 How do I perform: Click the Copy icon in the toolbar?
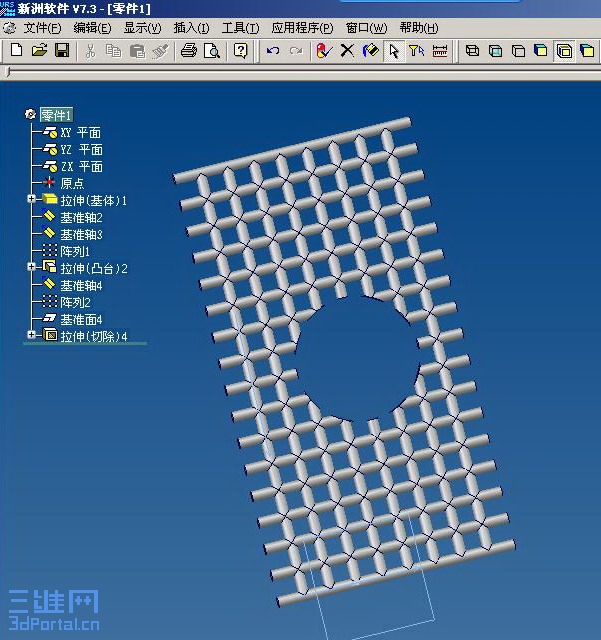click(113, 51)
